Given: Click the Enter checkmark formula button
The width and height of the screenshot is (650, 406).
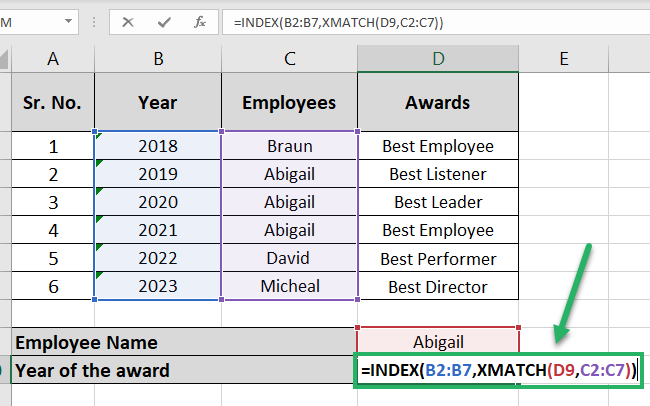Looking at the screenshot, I should [164, 22].
